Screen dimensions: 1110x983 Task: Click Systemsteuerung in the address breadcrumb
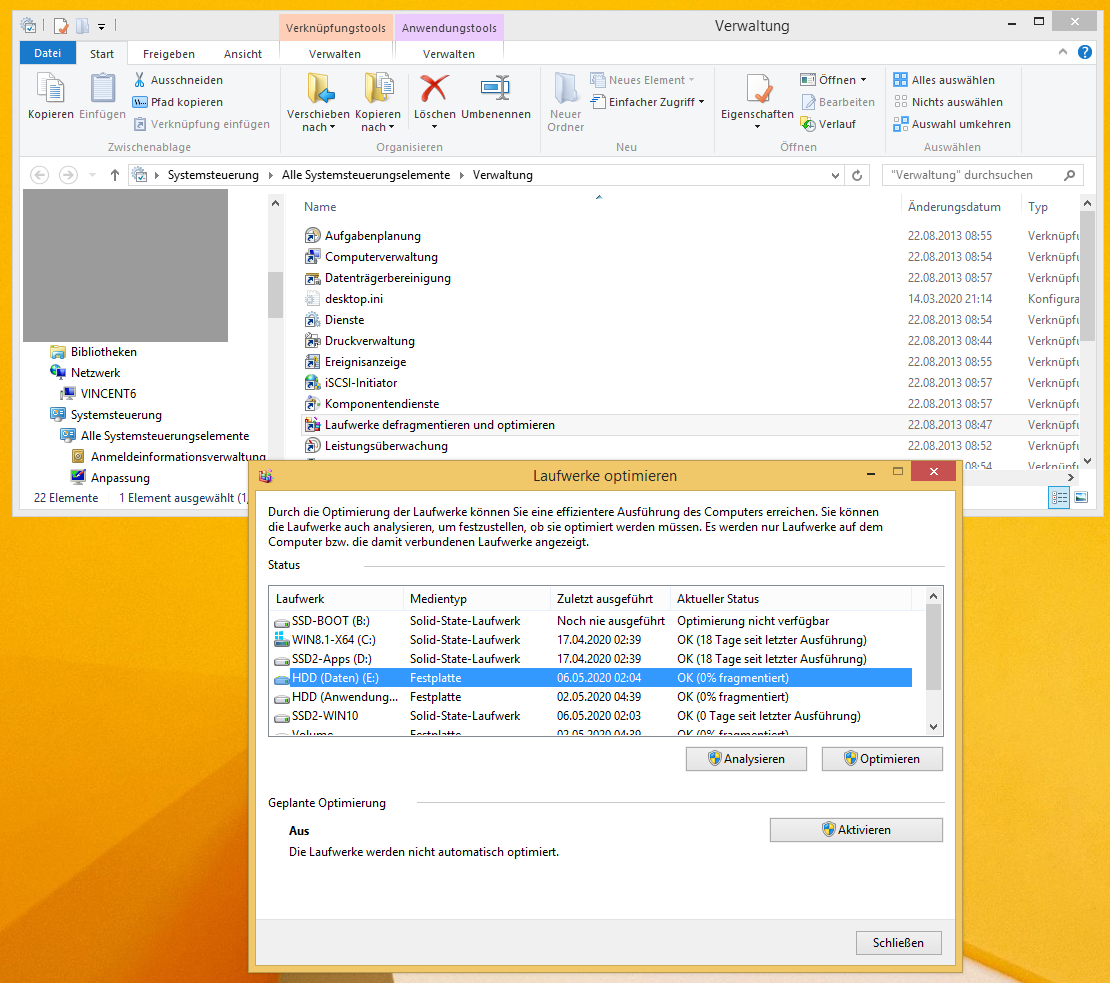point(213,175)
